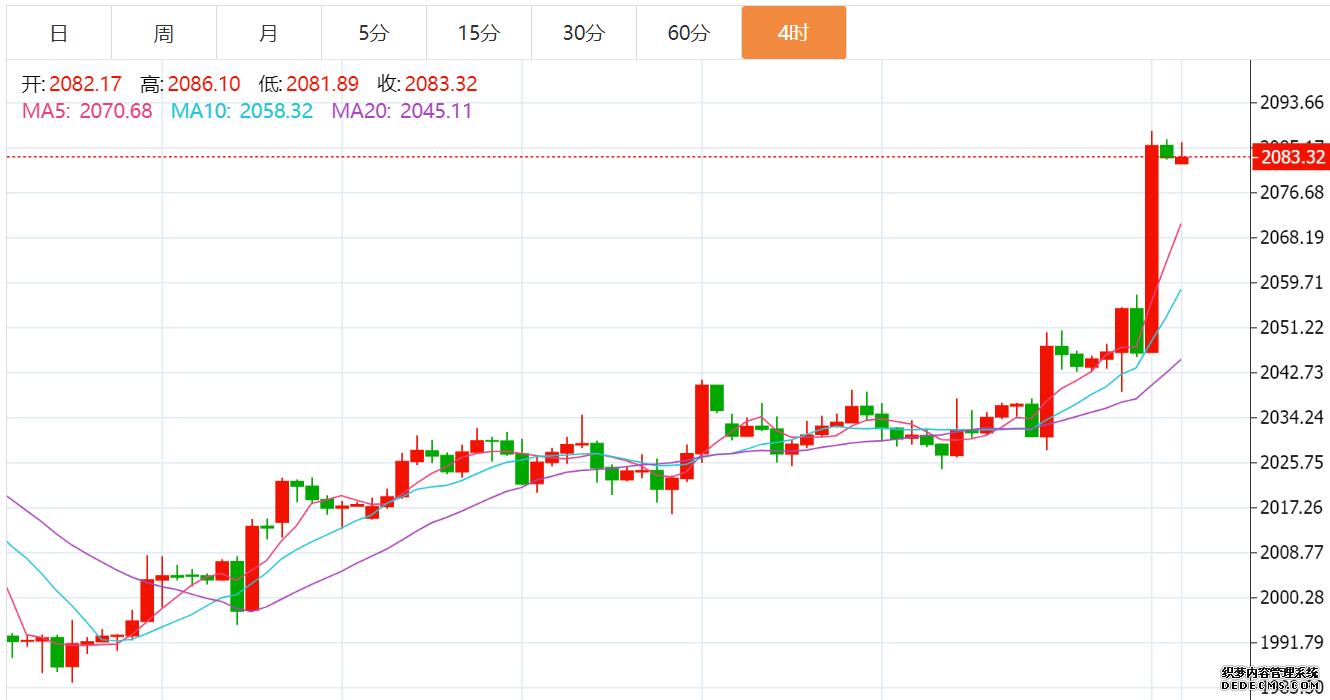Switch chart to the 5分 interval
The height and width of the screenshot is (700, 1330).
click(x=374, y=33)
